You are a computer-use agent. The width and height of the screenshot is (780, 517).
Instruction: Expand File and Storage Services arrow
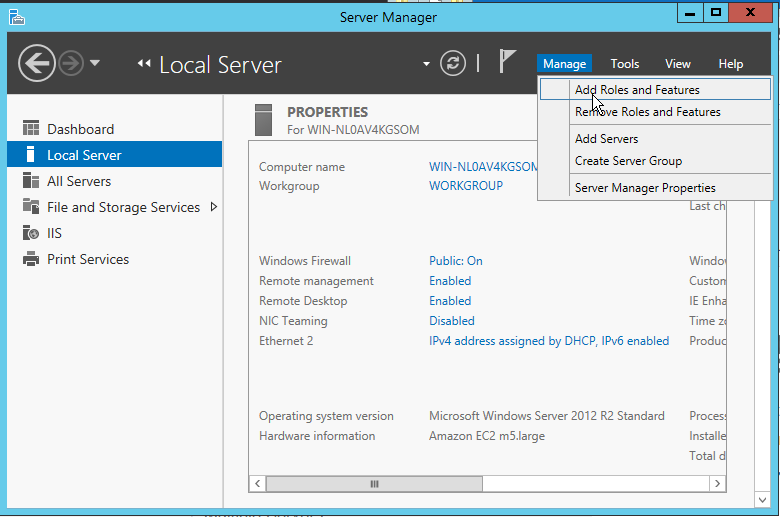(213, 207)
